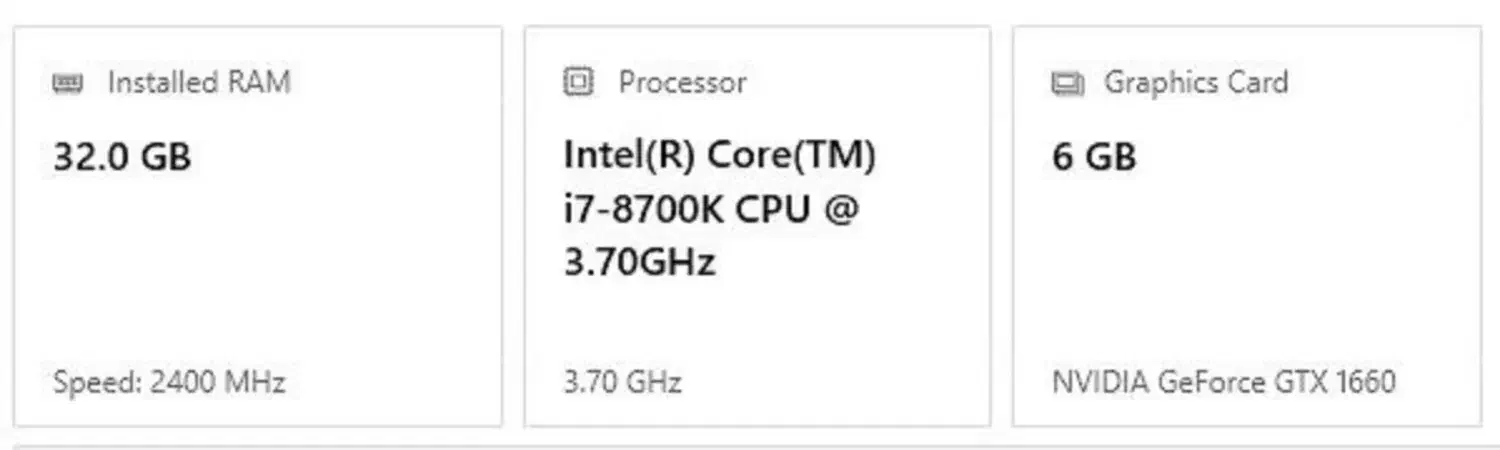This screenshot has height=450, width=1500.
Task: Click the 6 GB graphics memory value
Action: [1094, 157]
